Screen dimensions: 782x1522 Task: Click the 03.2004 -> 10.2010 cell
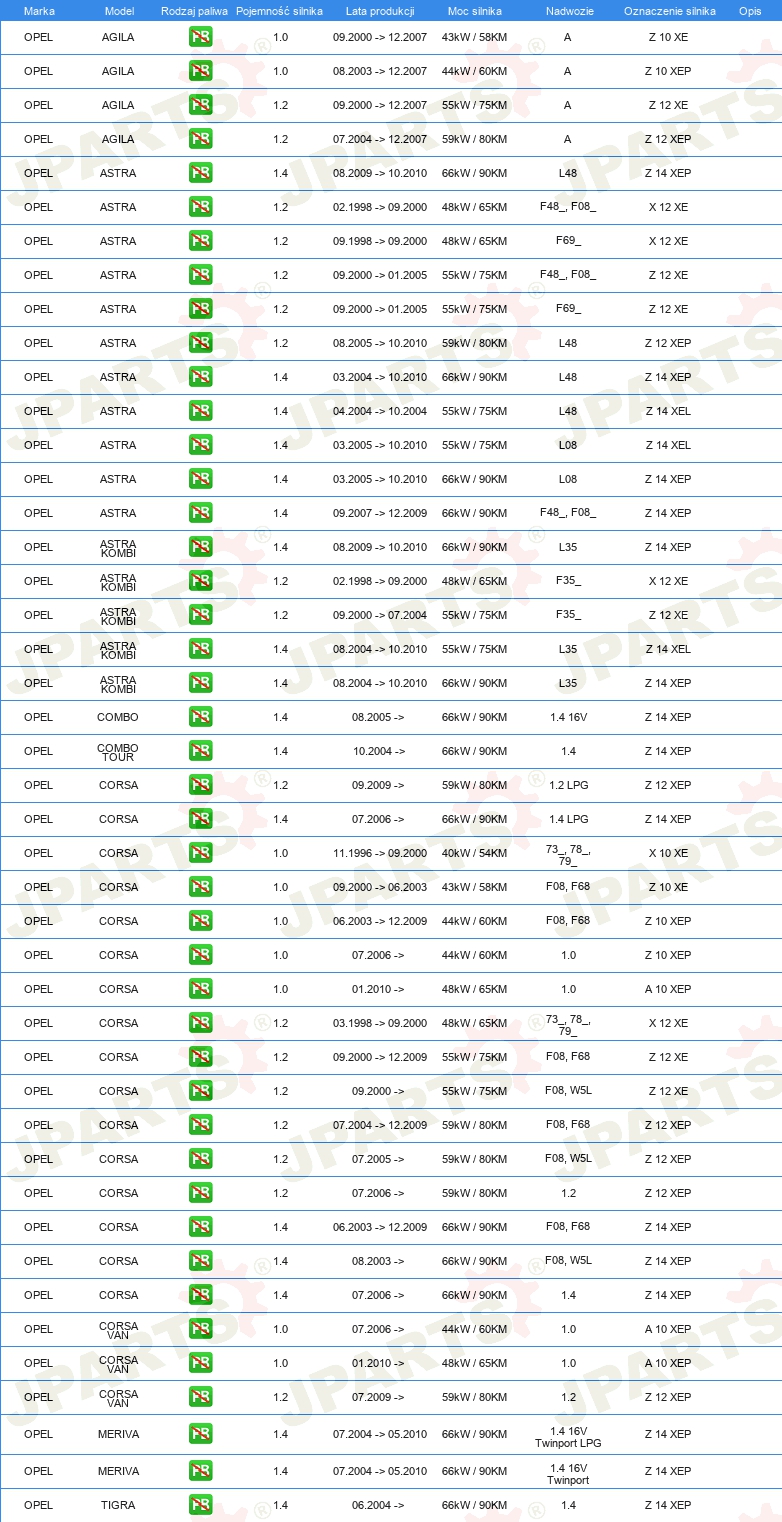click(380, 377)
